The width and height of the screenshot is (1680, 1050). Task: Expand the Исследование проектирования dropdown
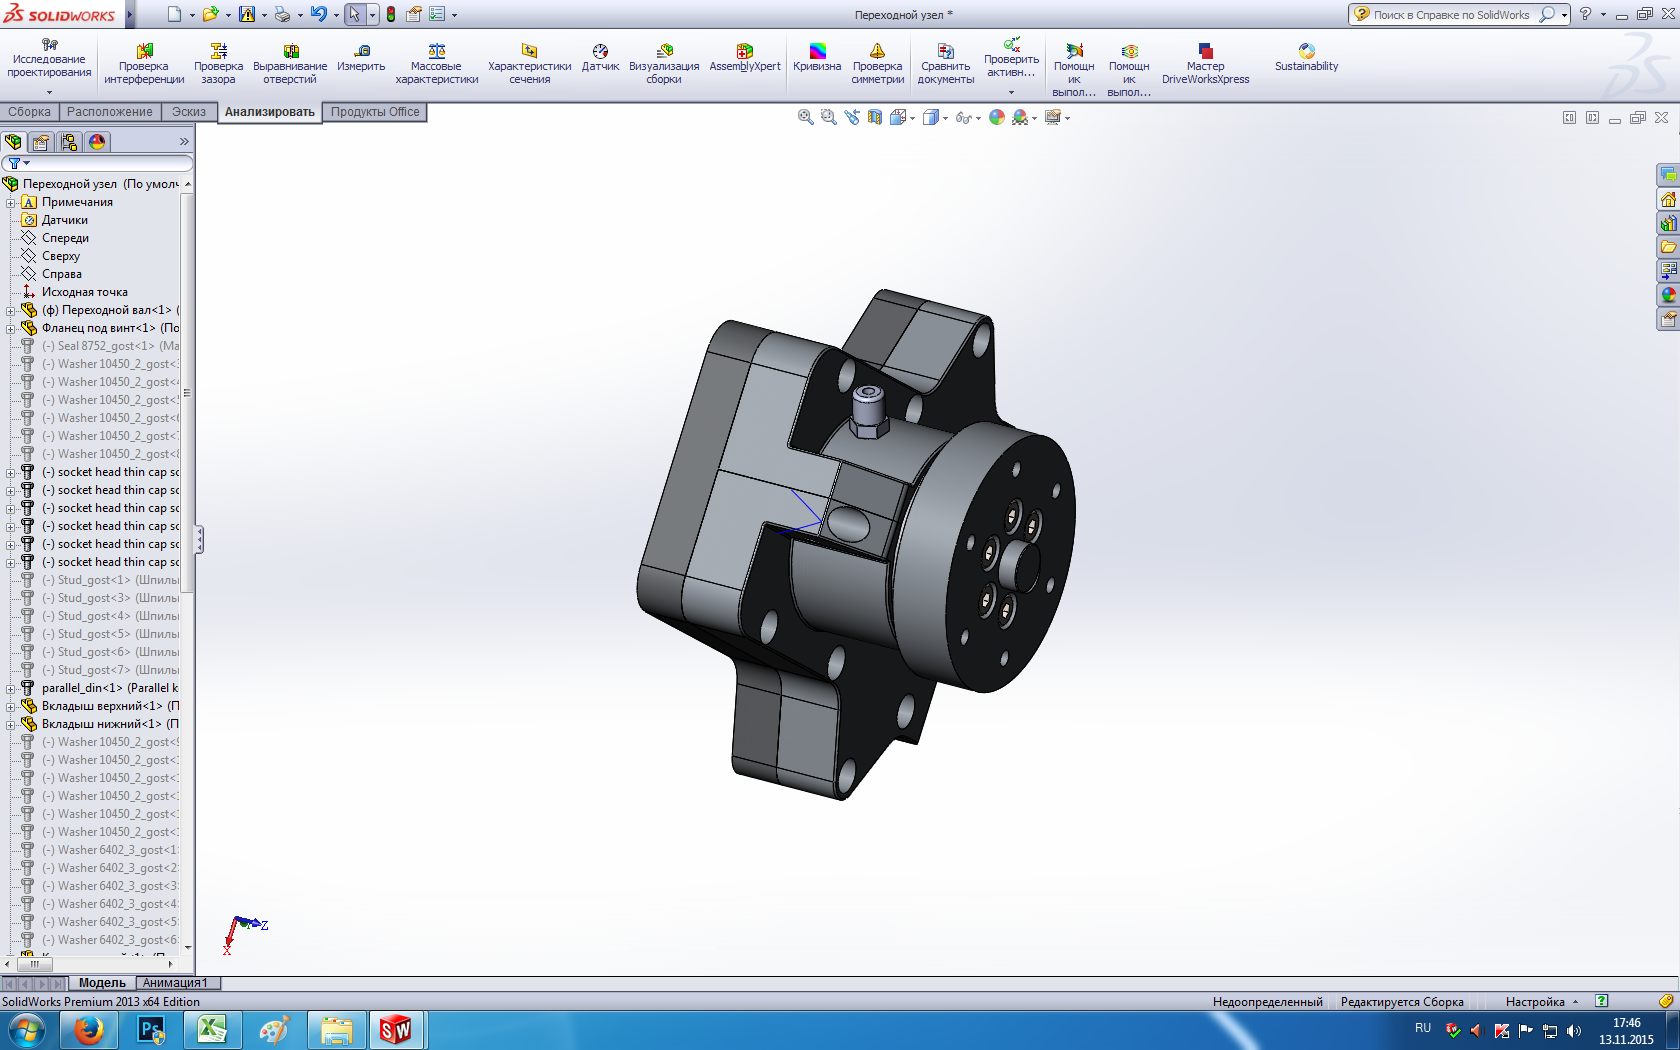49,92
